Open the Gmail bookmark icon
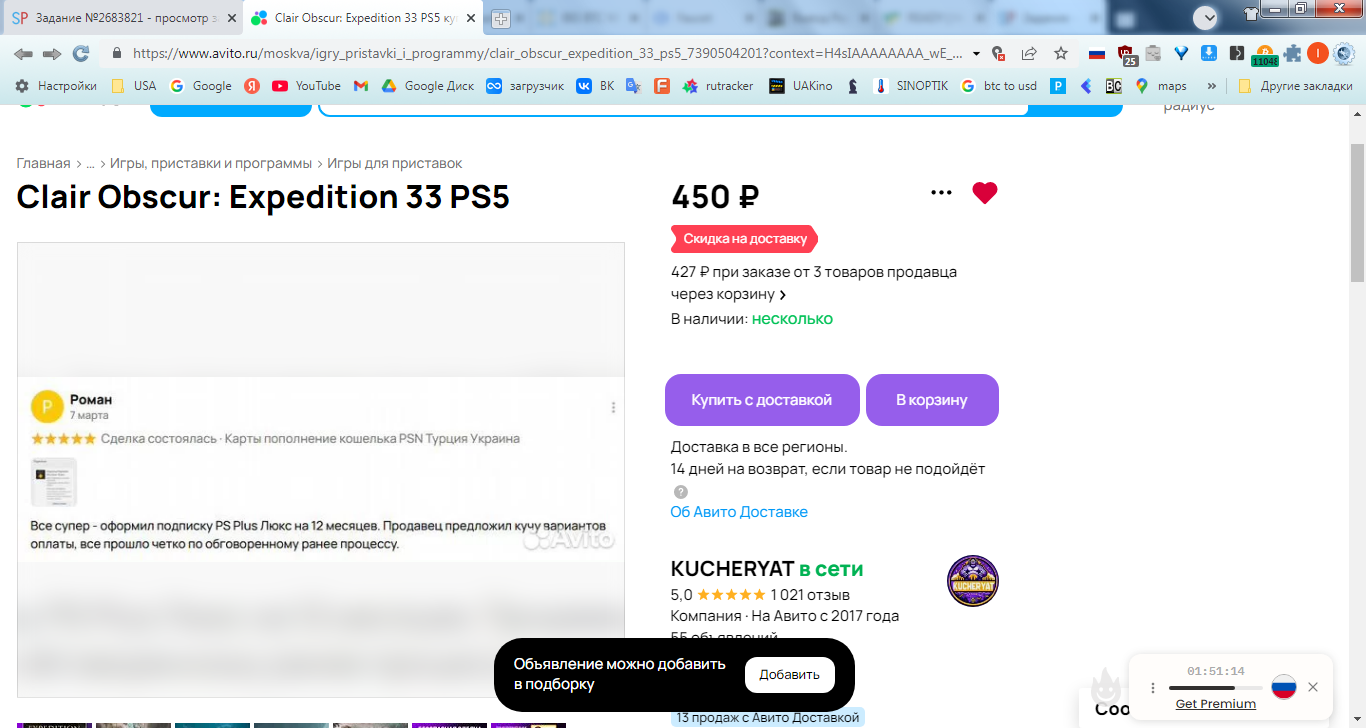The width and height of the screenshot is (1366, 728). (361, 86)
